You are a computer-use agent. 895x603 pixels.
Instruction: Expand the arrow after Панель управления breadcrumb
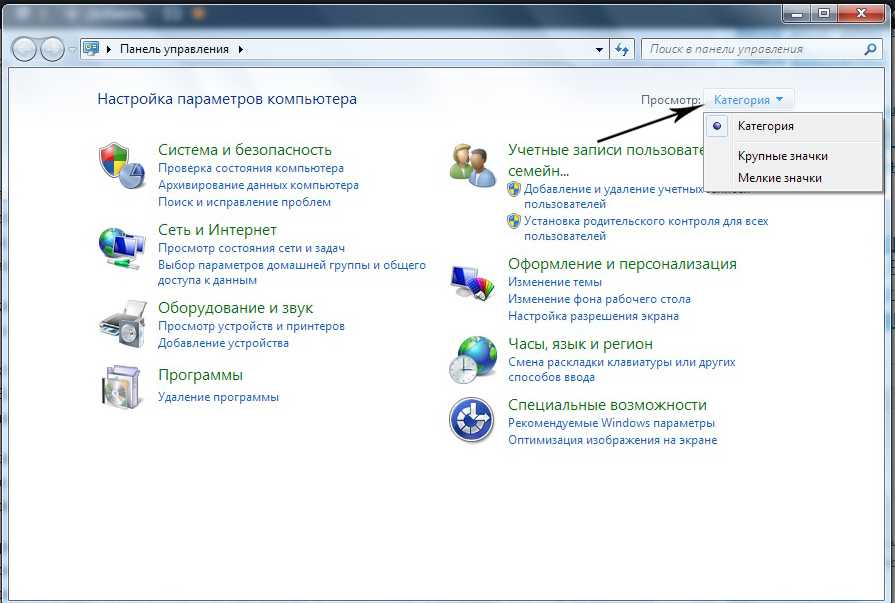point(241,49)
